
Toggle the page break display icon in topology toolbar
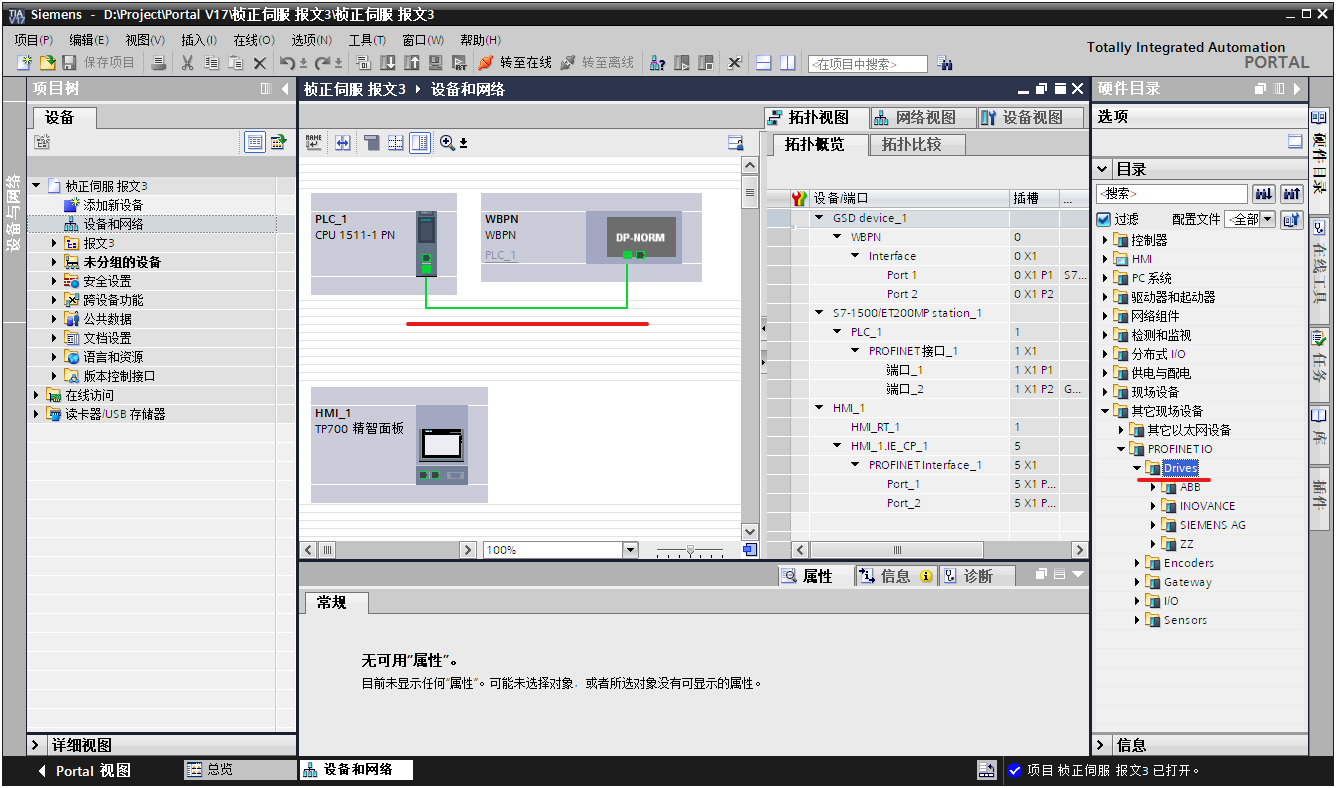click(x=395, y=142)
